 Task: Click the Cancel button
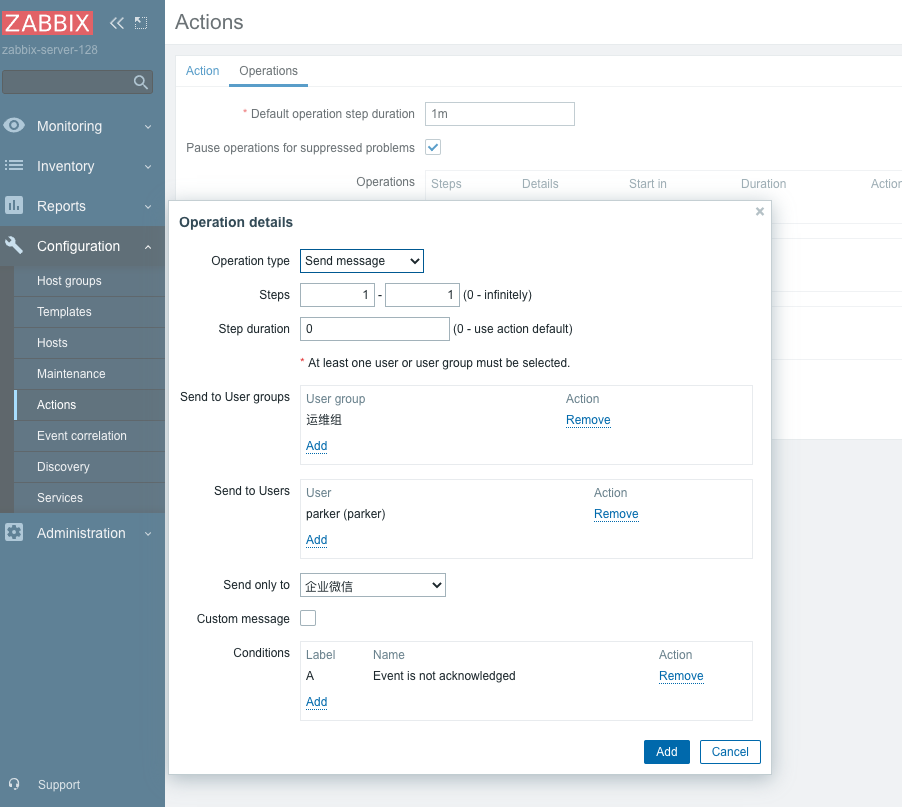730,752
